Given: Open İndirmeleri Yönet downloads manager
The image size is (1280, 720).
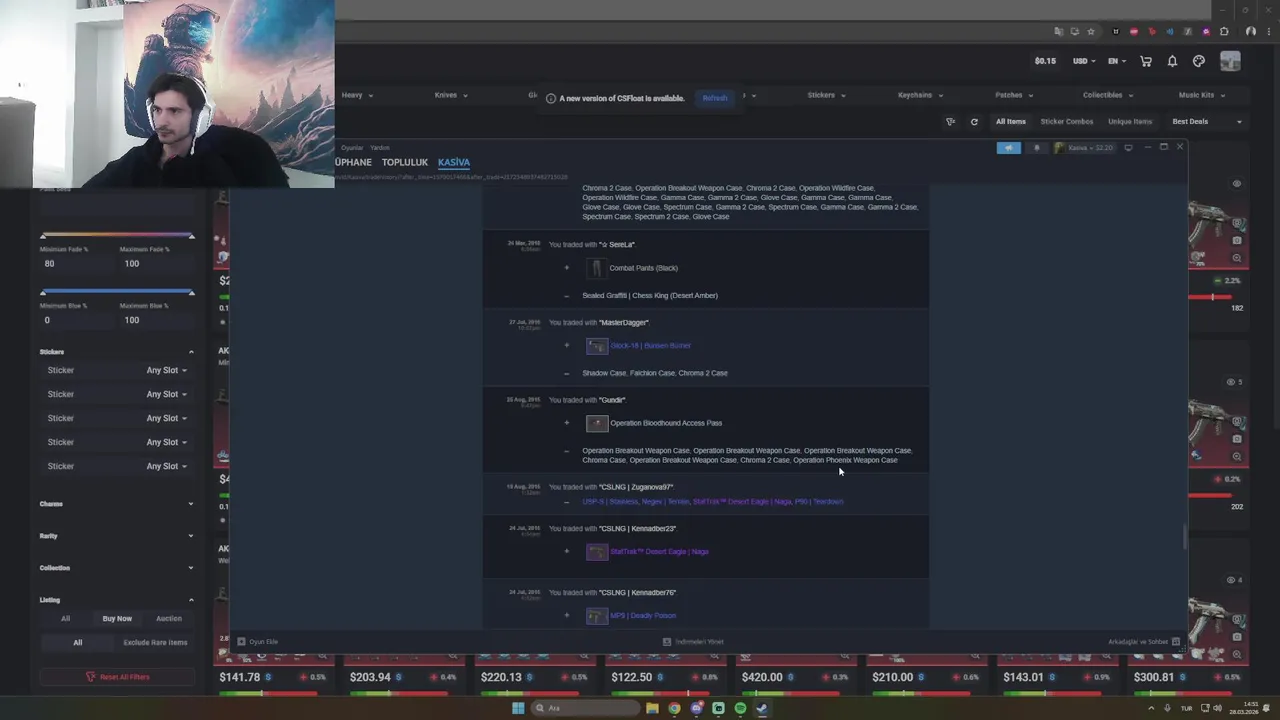Looking at the screenshot, I should pos(693,642).
